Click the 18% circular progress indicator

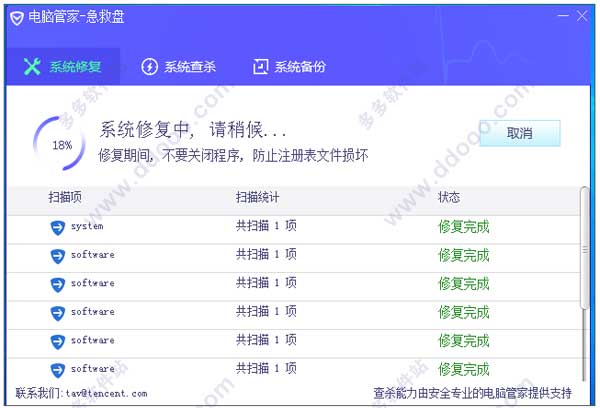[59, 144]
